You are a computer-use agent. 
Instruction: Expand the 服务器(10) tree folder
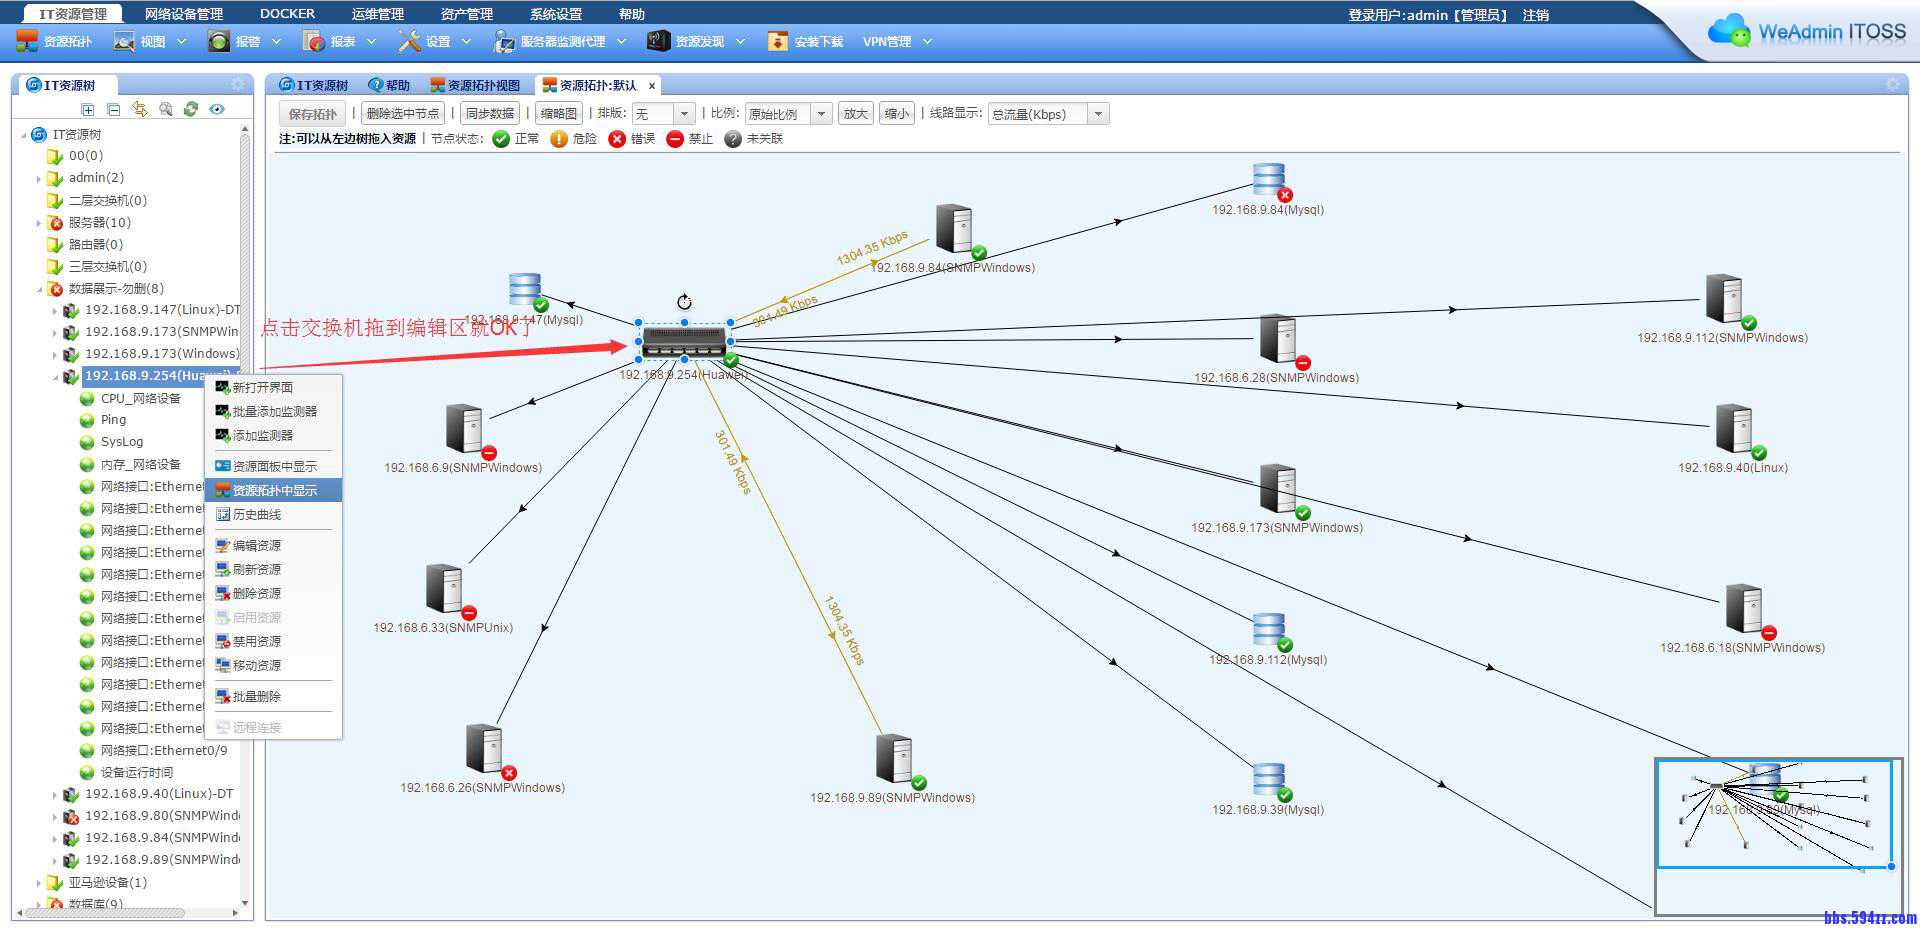[39, 223]
